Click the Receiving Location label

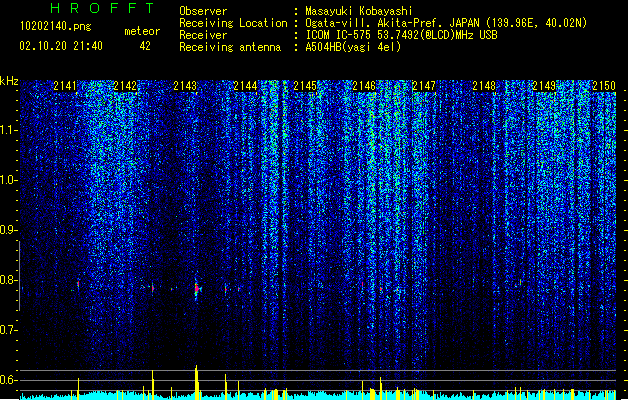click(x=233, y=23)
